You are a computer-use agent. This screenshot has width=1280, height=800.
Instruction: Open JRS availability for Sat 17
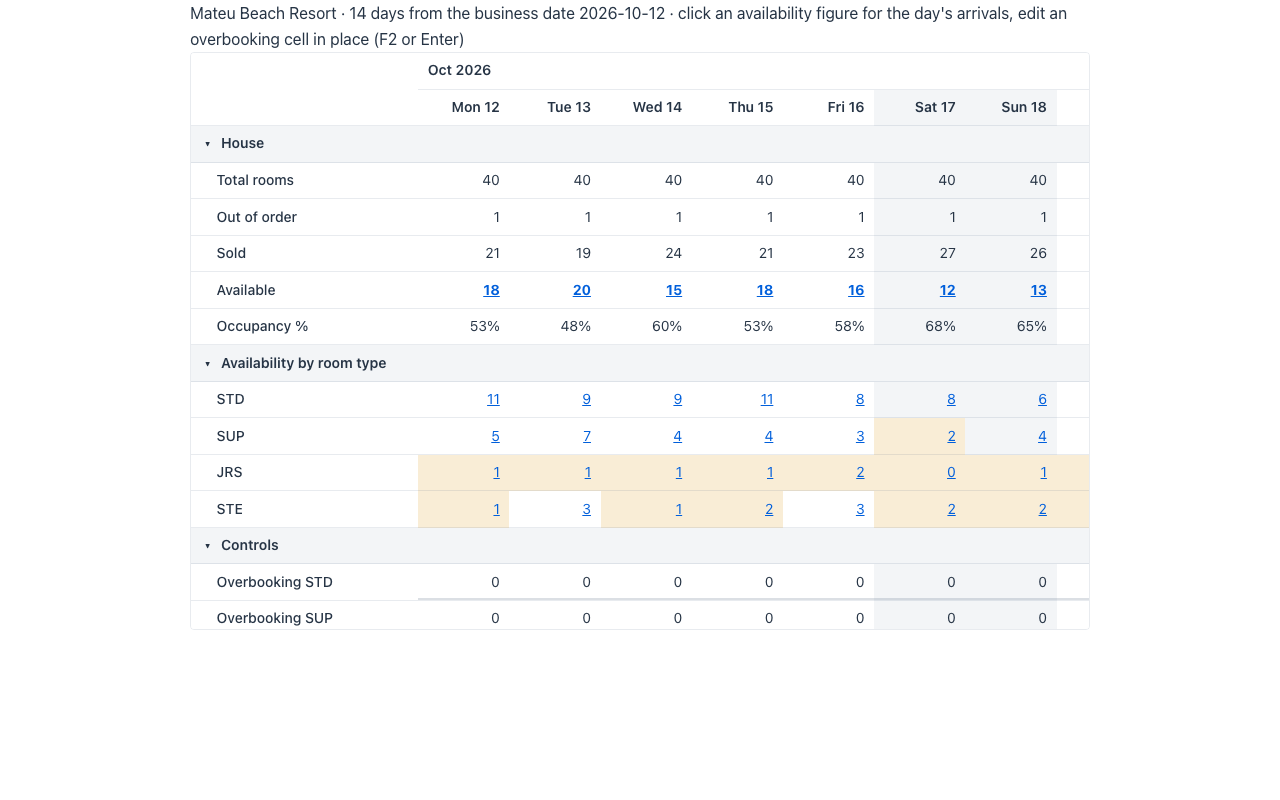pyautogui.click(x=951, y=472)
